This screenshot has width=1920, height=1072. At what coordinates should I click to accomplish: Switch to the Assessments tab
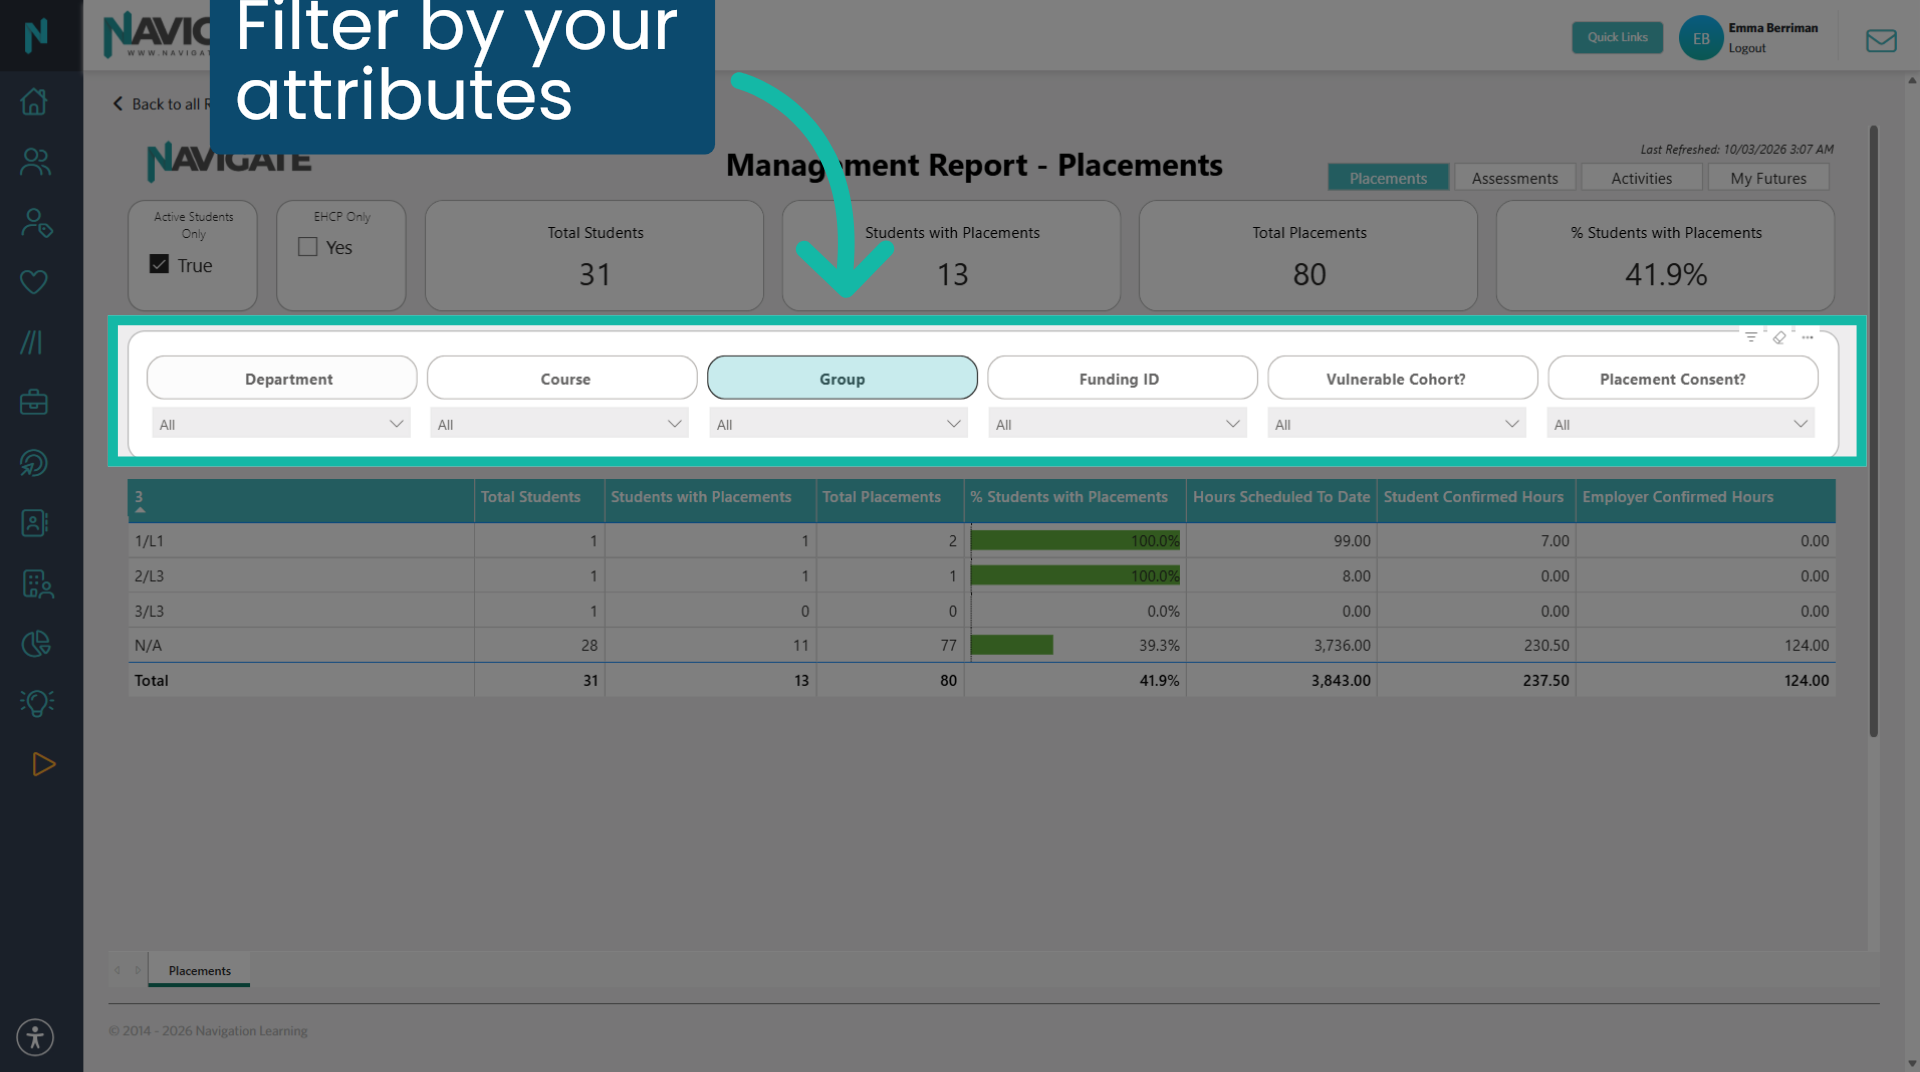[x=1515, y=177]
